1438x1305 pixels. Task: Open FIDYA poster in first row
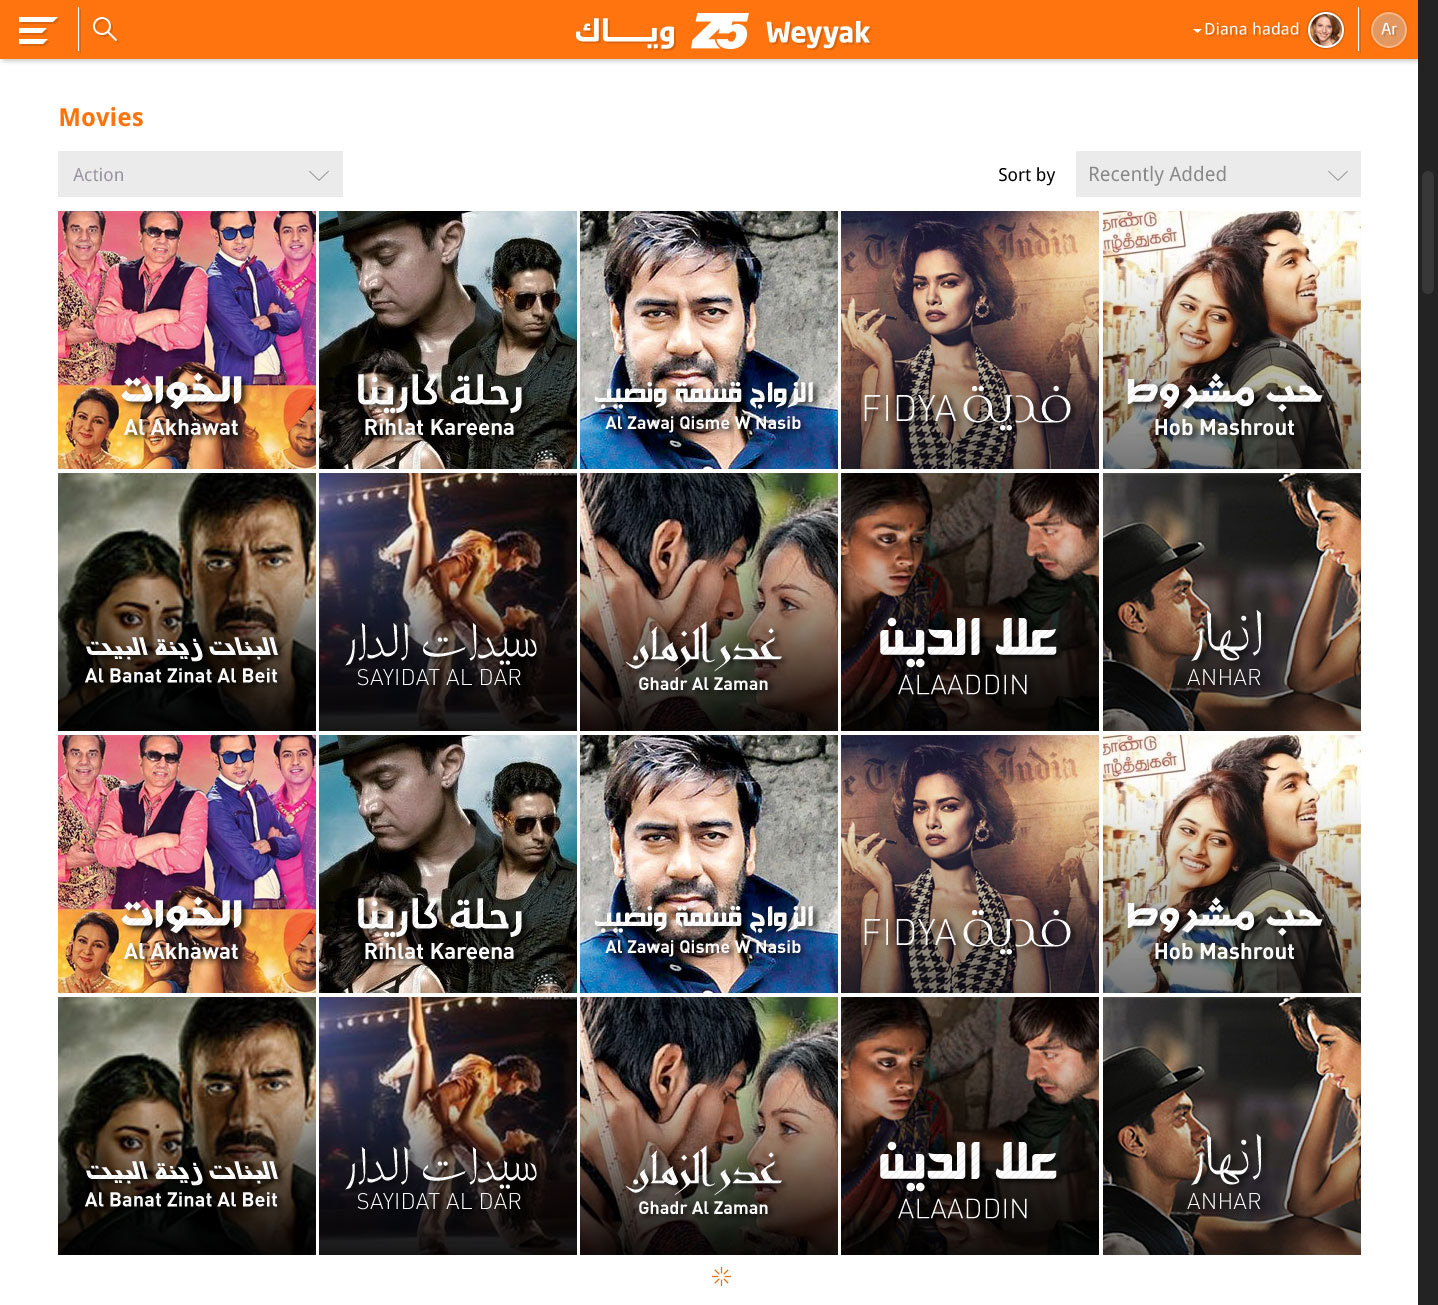(970, 340)
